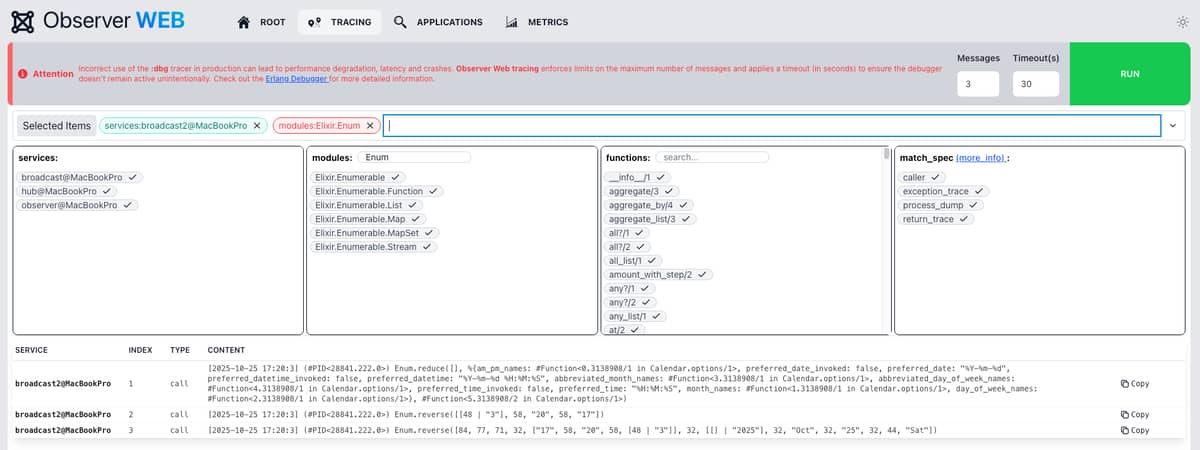Click the red Attention warning icon
Screen dimensions: 1200x450
tap(23, 74)
